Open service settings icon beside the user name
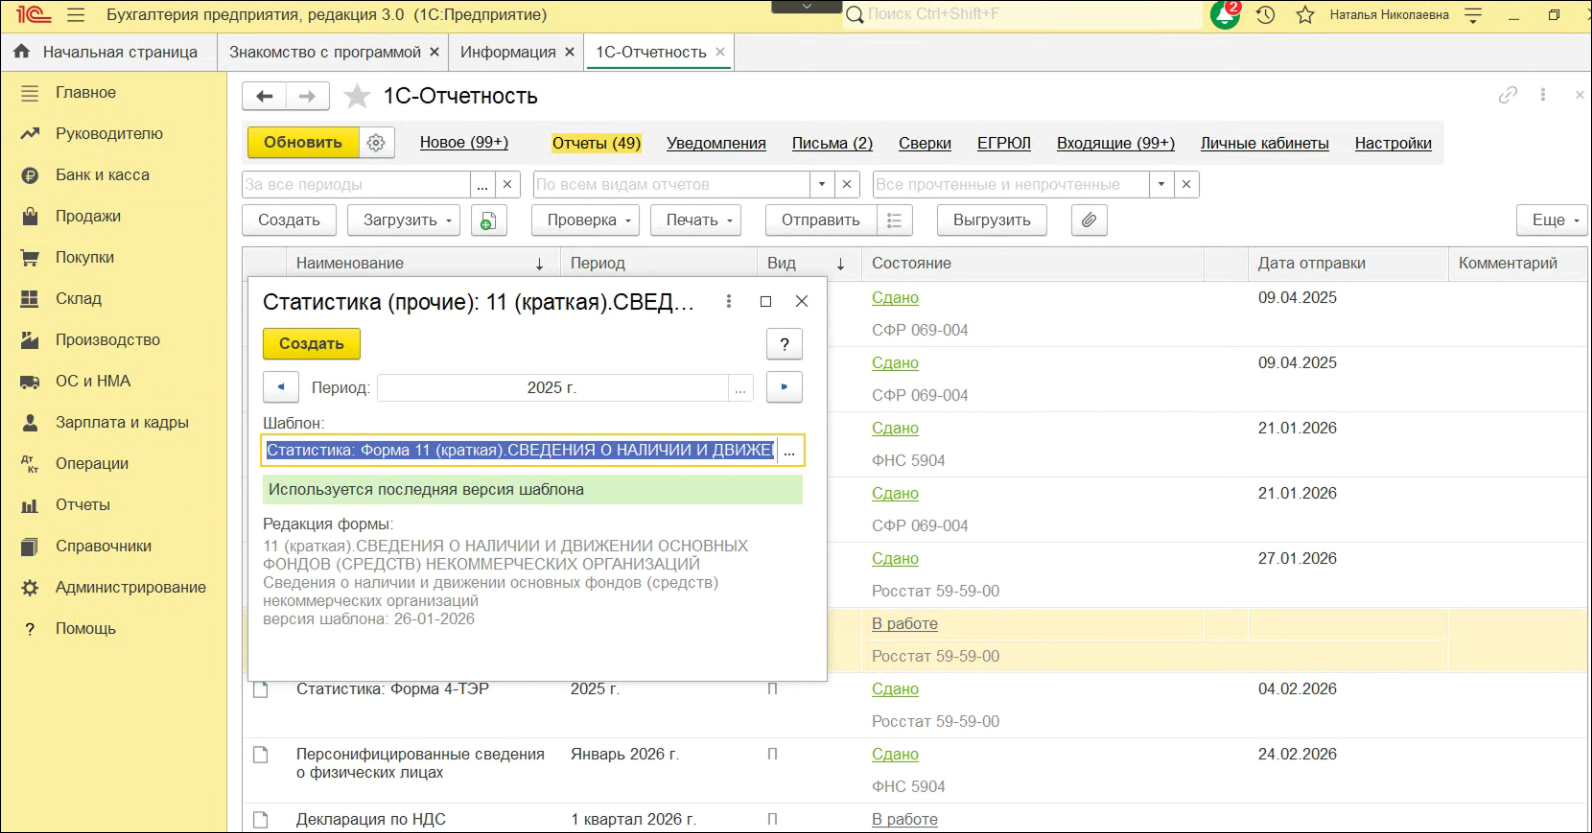Image resolution: width=1592 pixels, height=833 pixels. tap(1473, 15)
